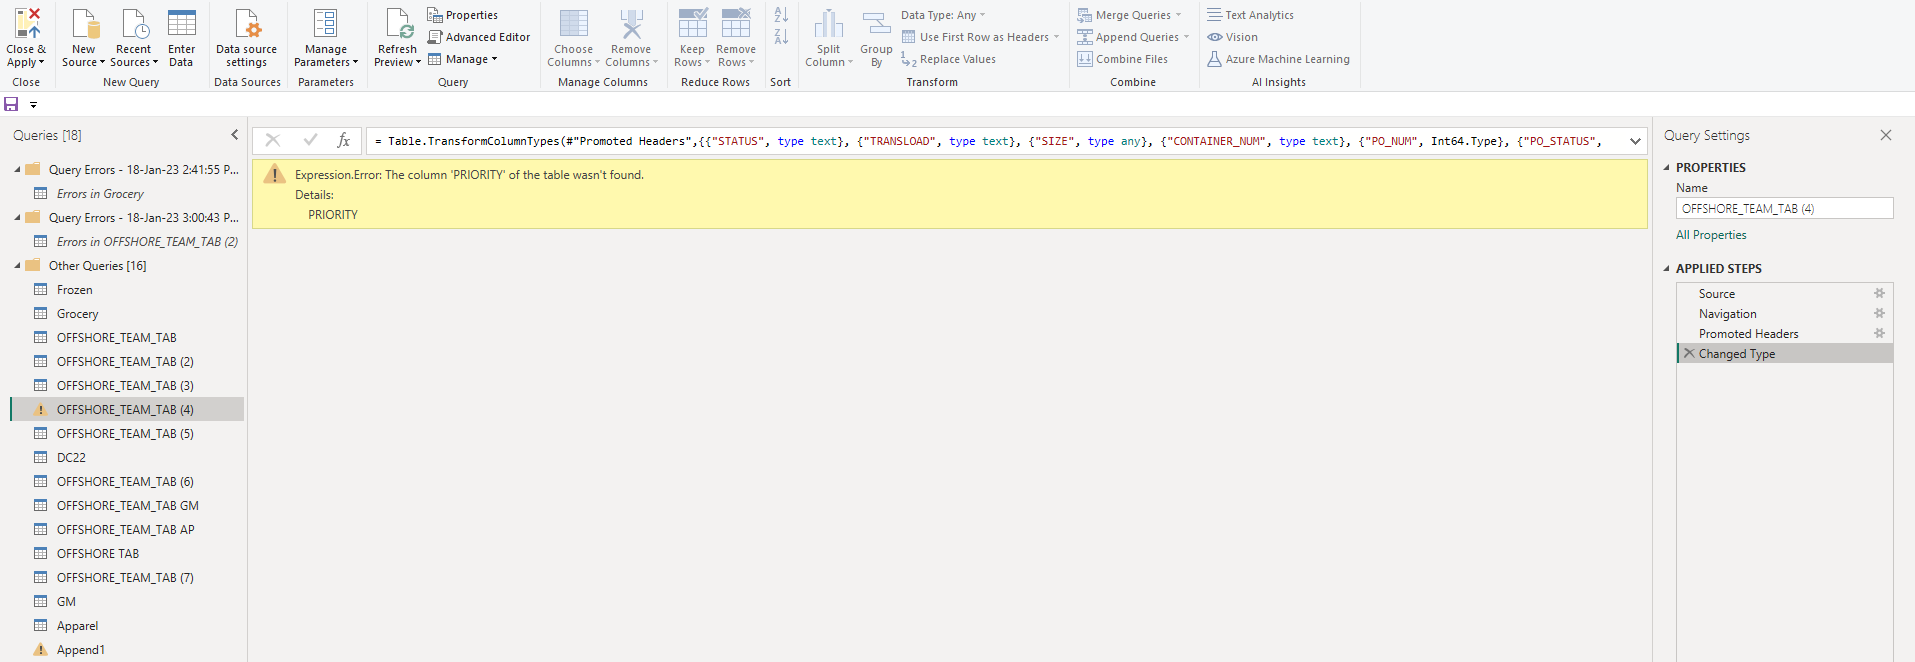Click Refresh Preview icon

click(398, 24)
